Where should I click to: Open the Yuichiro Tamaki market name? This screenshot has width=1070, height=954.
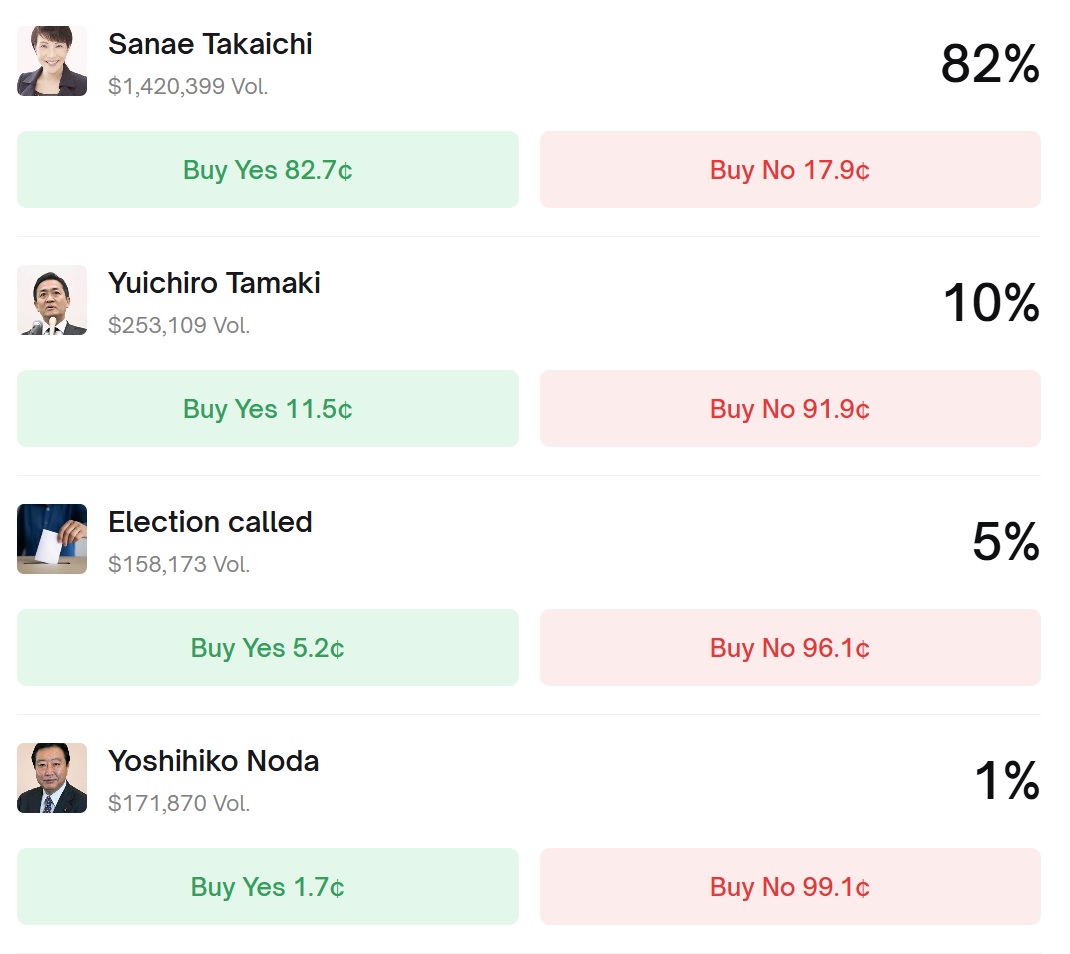tap(214, 283)
